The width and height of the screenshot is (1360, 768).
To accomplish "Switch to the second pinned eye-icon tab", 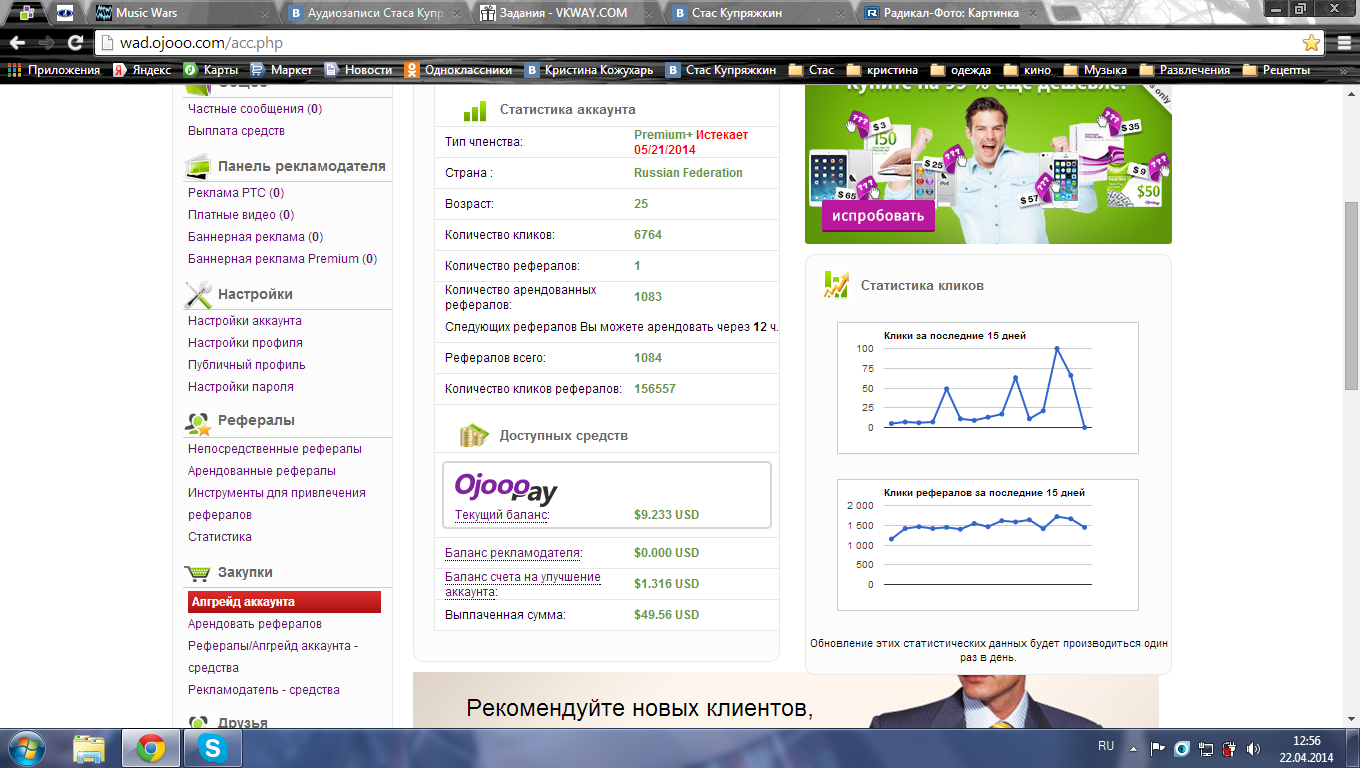I will 64,13.
